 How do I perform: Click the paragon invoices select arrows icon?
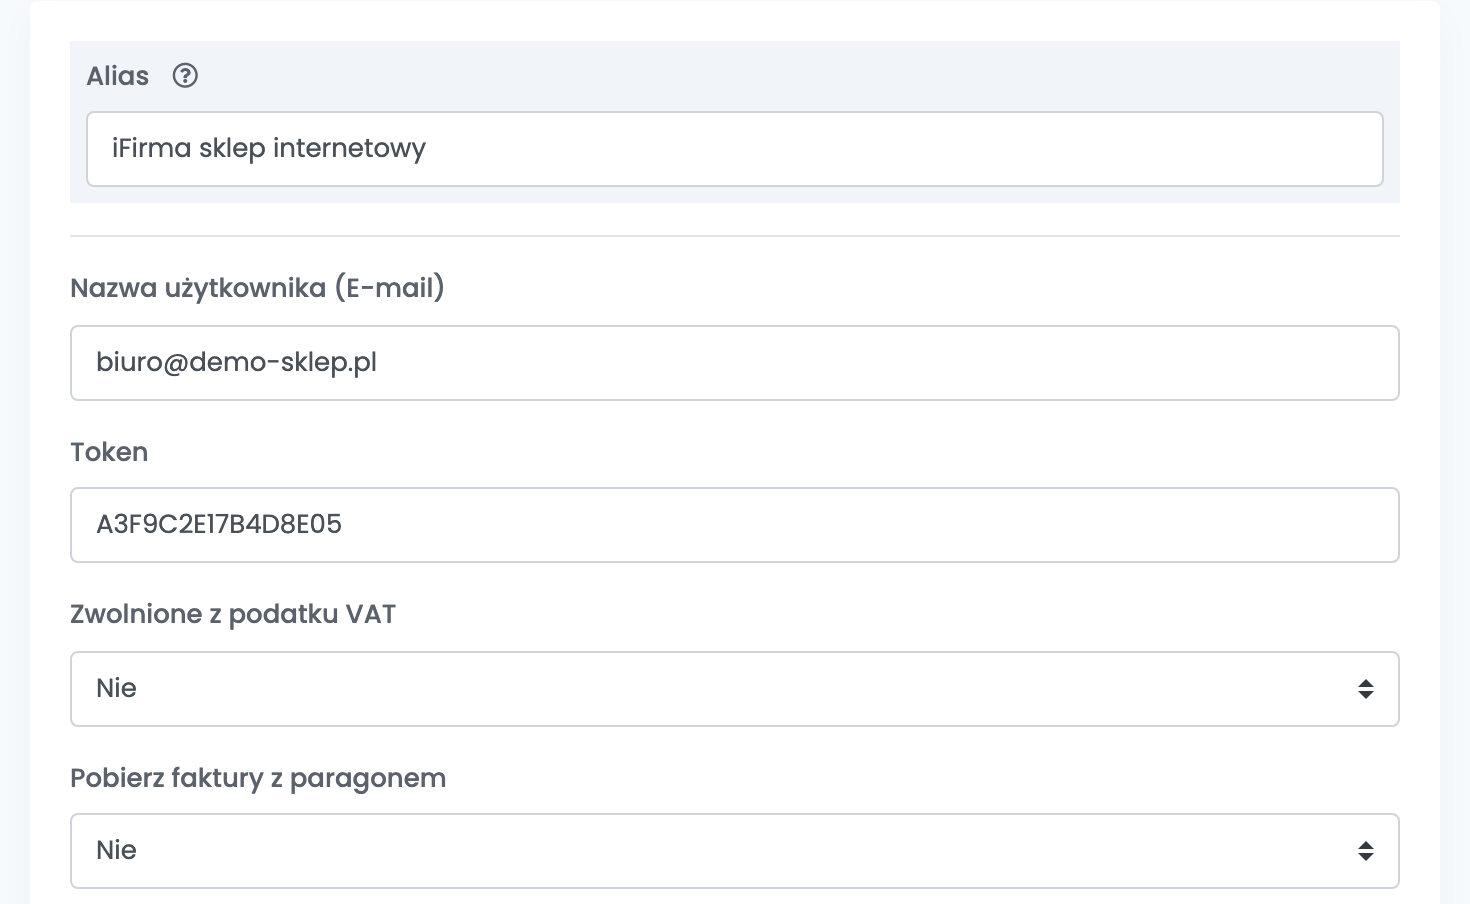pyautogui.click(x=1365, y=851)
